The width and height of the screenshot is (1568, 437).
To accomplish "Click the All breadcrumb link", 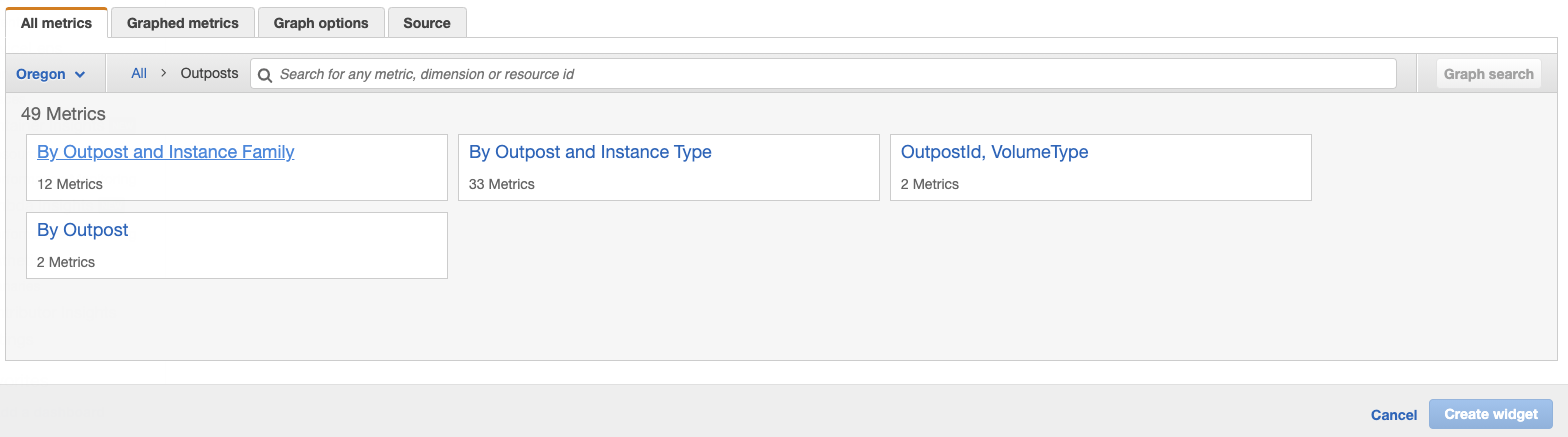I will [139, 73].
